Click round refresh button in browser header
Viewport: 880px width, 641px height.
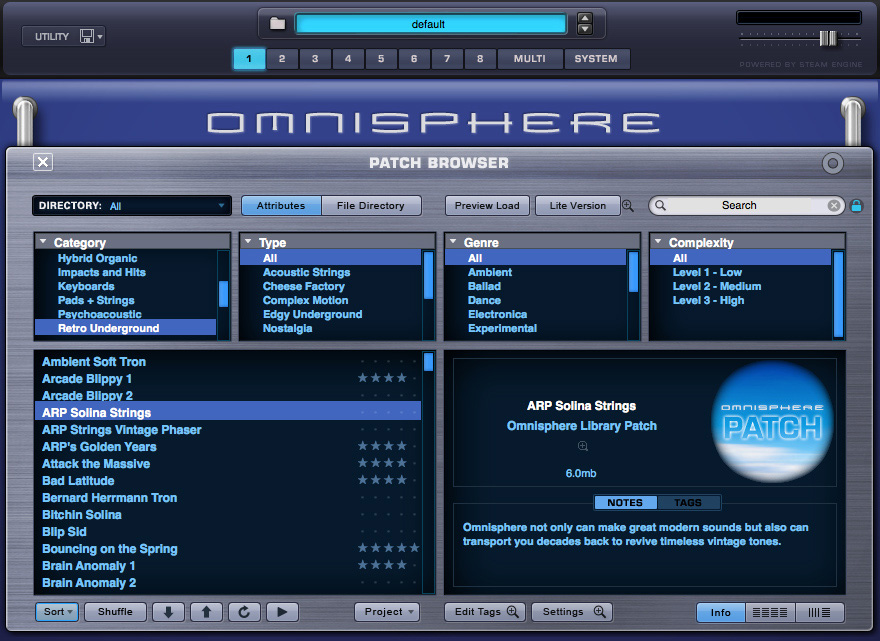[x=833, y=163]
